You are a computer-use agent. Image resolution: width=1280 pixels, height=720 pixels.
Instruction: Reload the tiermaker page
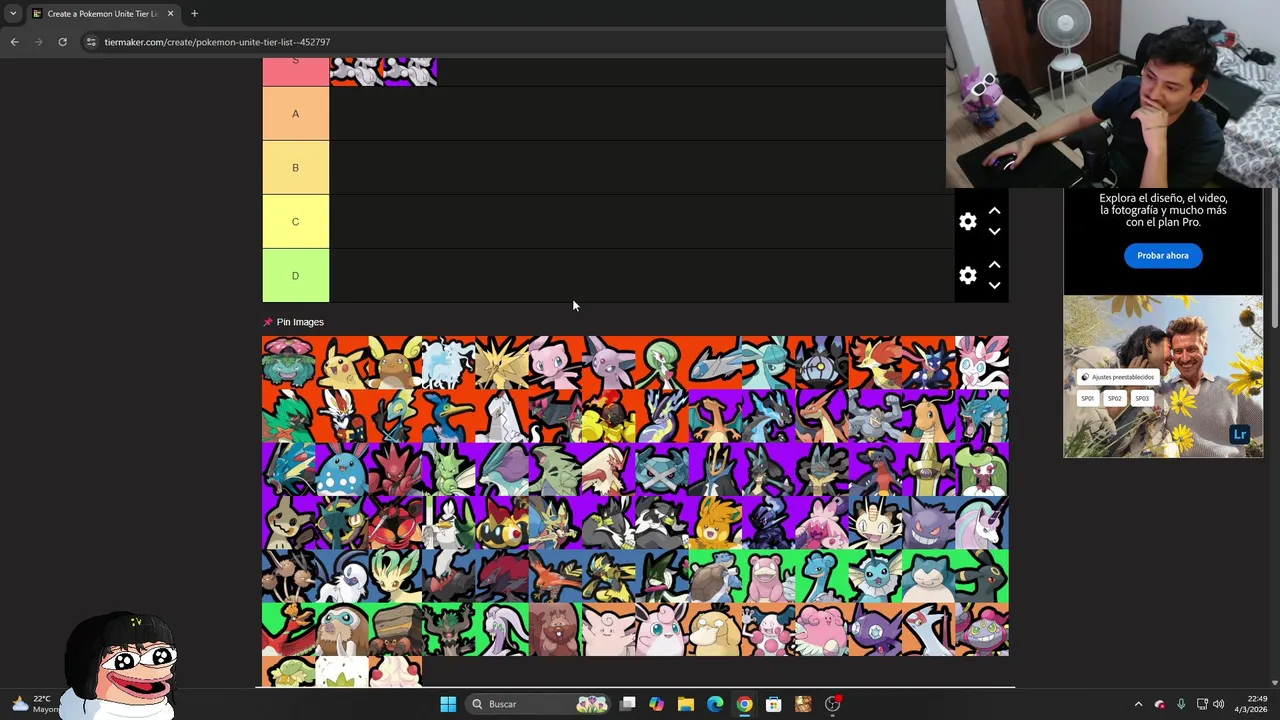click(62, 42)
